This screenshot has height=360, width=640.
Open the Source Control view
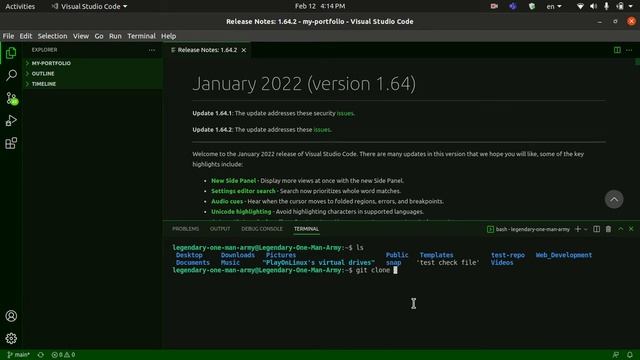click(11, 98)
